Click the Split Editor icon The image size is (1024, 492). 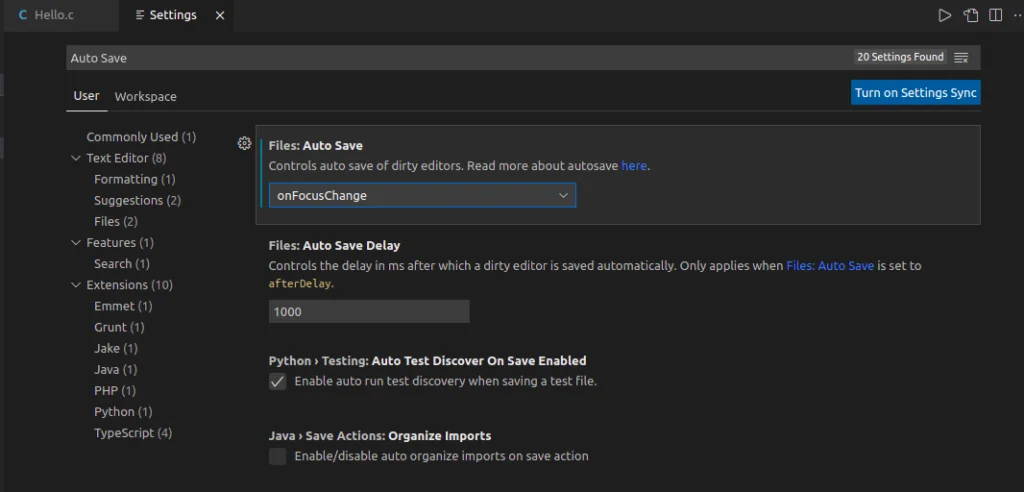coord(995,15)
